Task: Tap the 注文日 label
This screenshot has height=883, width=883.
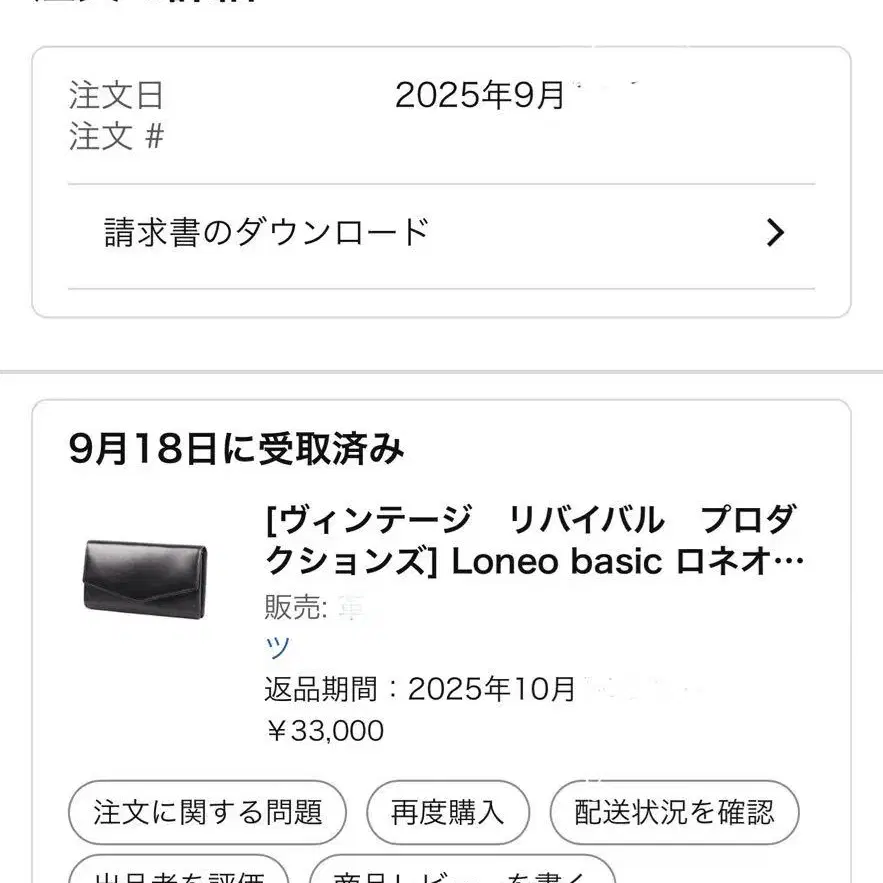Action: click(x=116, y=96)
